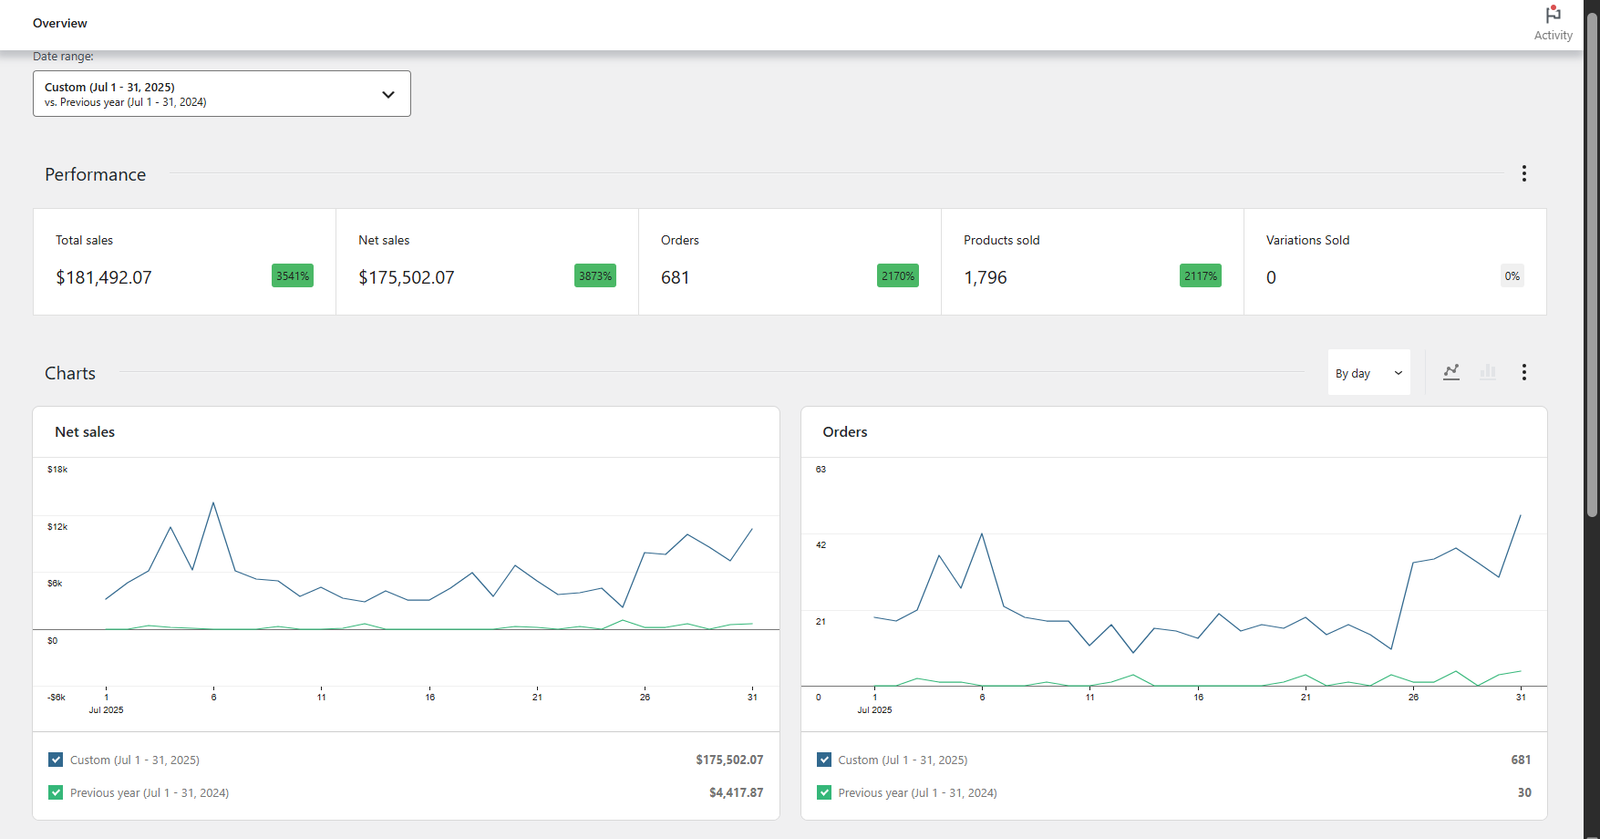Click the Overview page heading
1600x839 pixels.
pyautogui.click(x=60, y=23)
